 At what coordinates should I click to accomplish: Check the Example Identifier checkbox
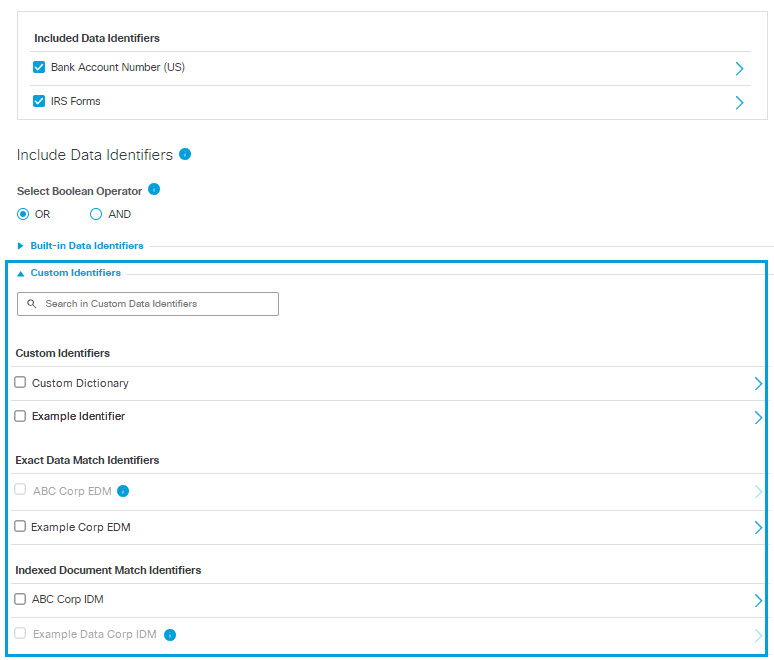pyautogui.click(x=20, y=416)
